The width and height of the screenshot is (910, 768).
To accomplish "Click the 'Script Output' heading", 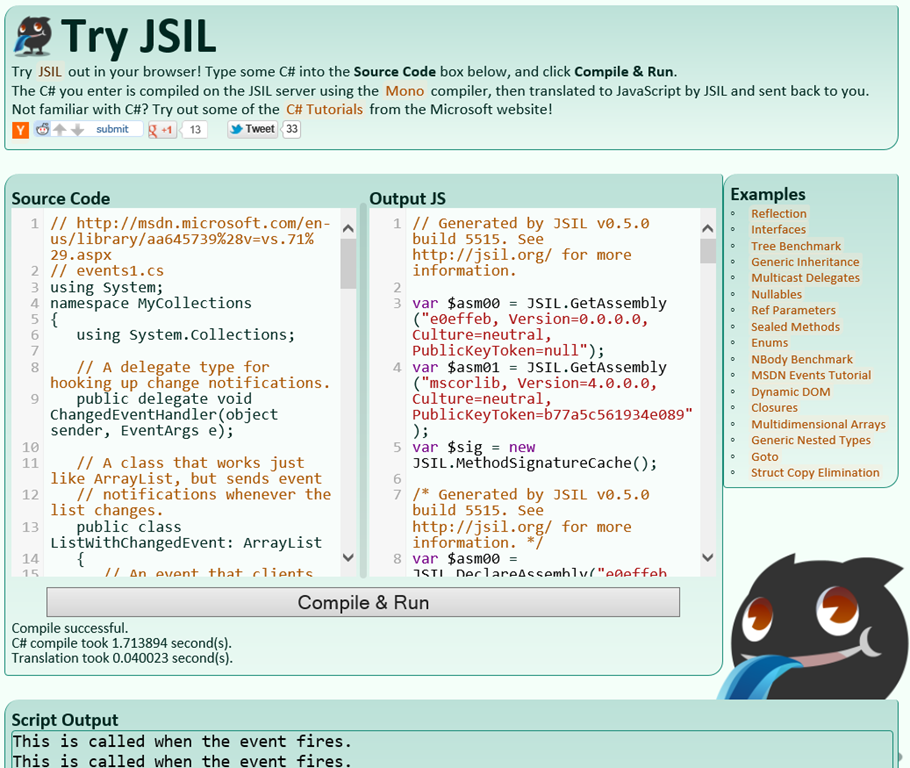I will 65,720.
